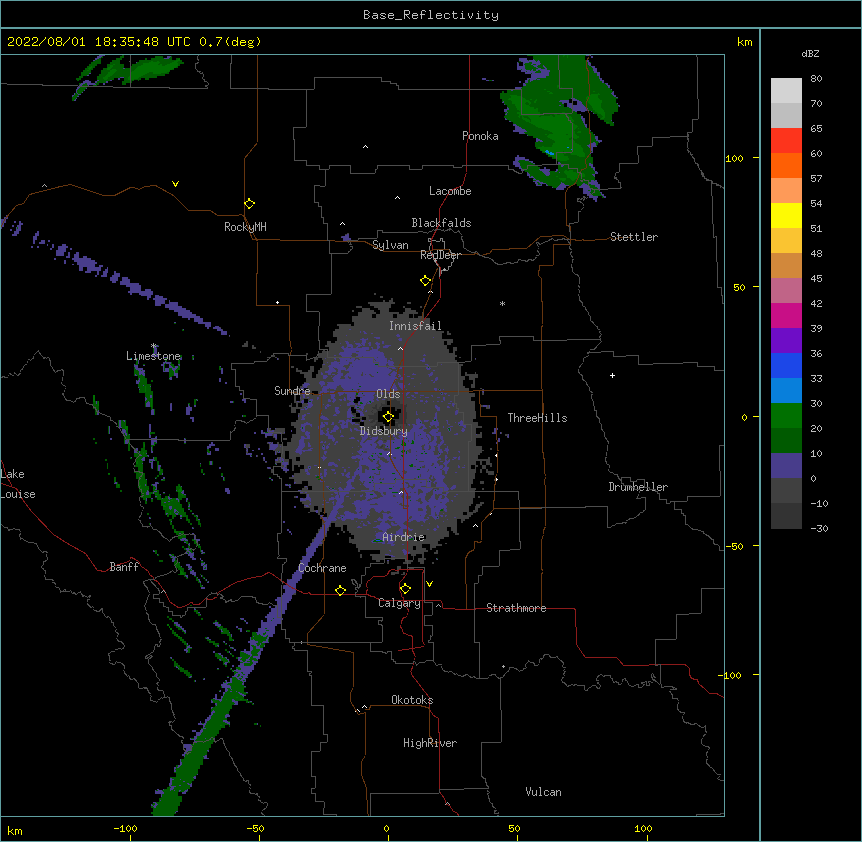Select the -100 tick on right axis
The height and width of the screenshot is (842, 862).
(x=731, y=675)
